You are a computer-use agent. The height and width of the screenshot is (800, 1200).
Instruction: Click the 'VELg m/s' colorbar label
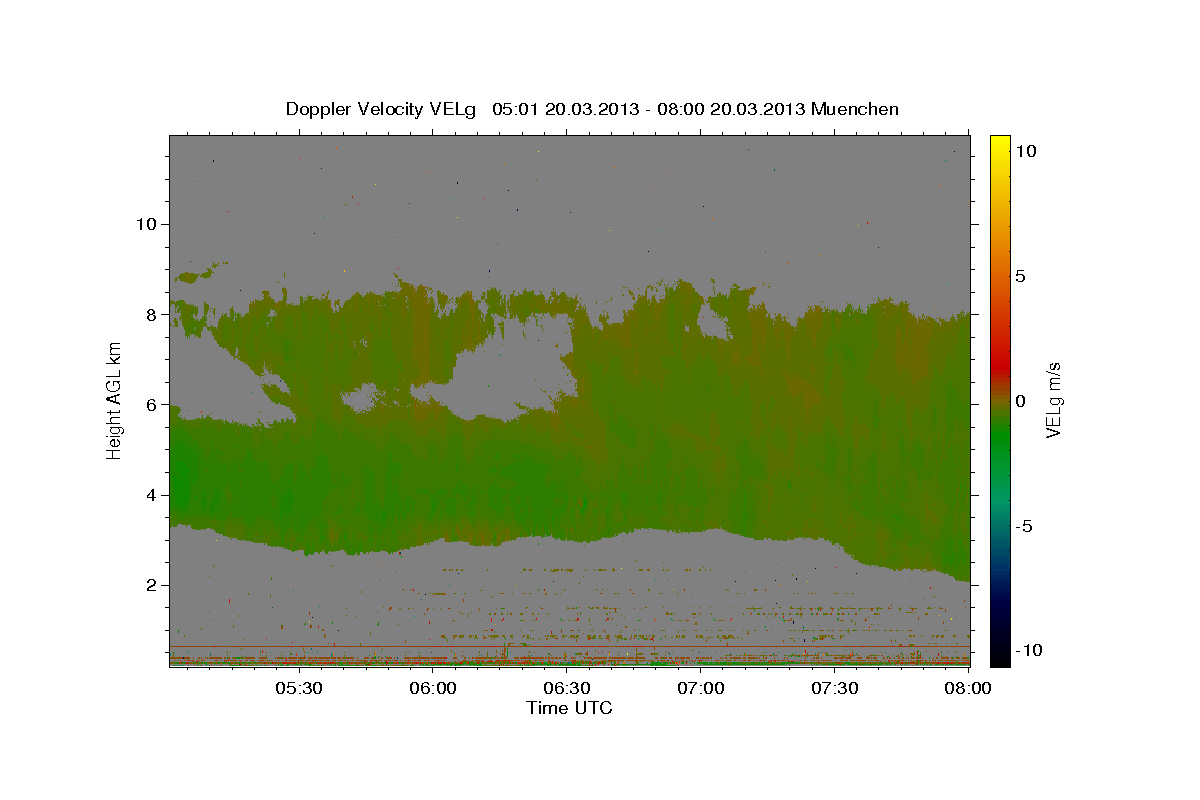pos(1054,400)
